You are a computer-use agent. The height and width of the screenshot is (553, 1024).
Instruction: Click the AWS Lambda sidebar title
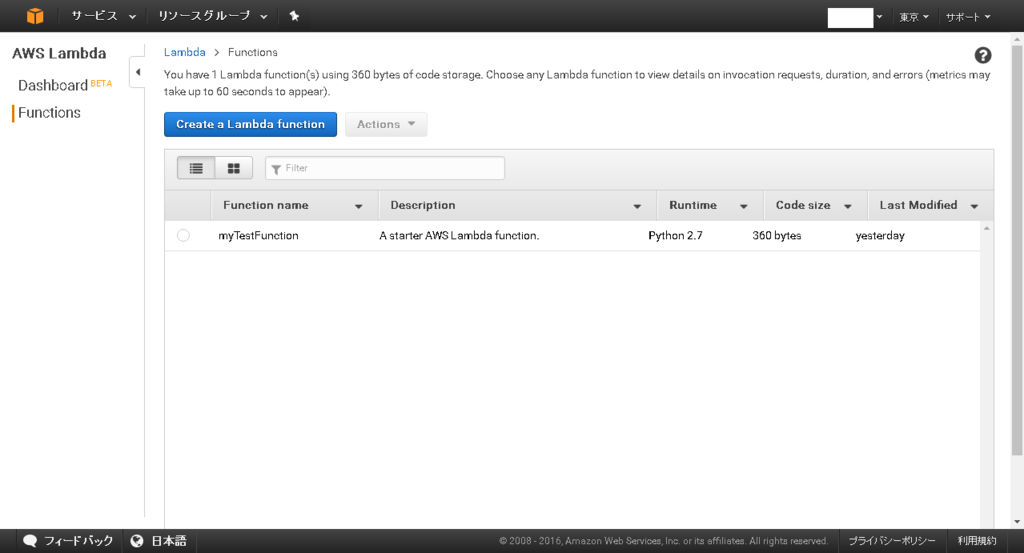(x=59, y=54)
